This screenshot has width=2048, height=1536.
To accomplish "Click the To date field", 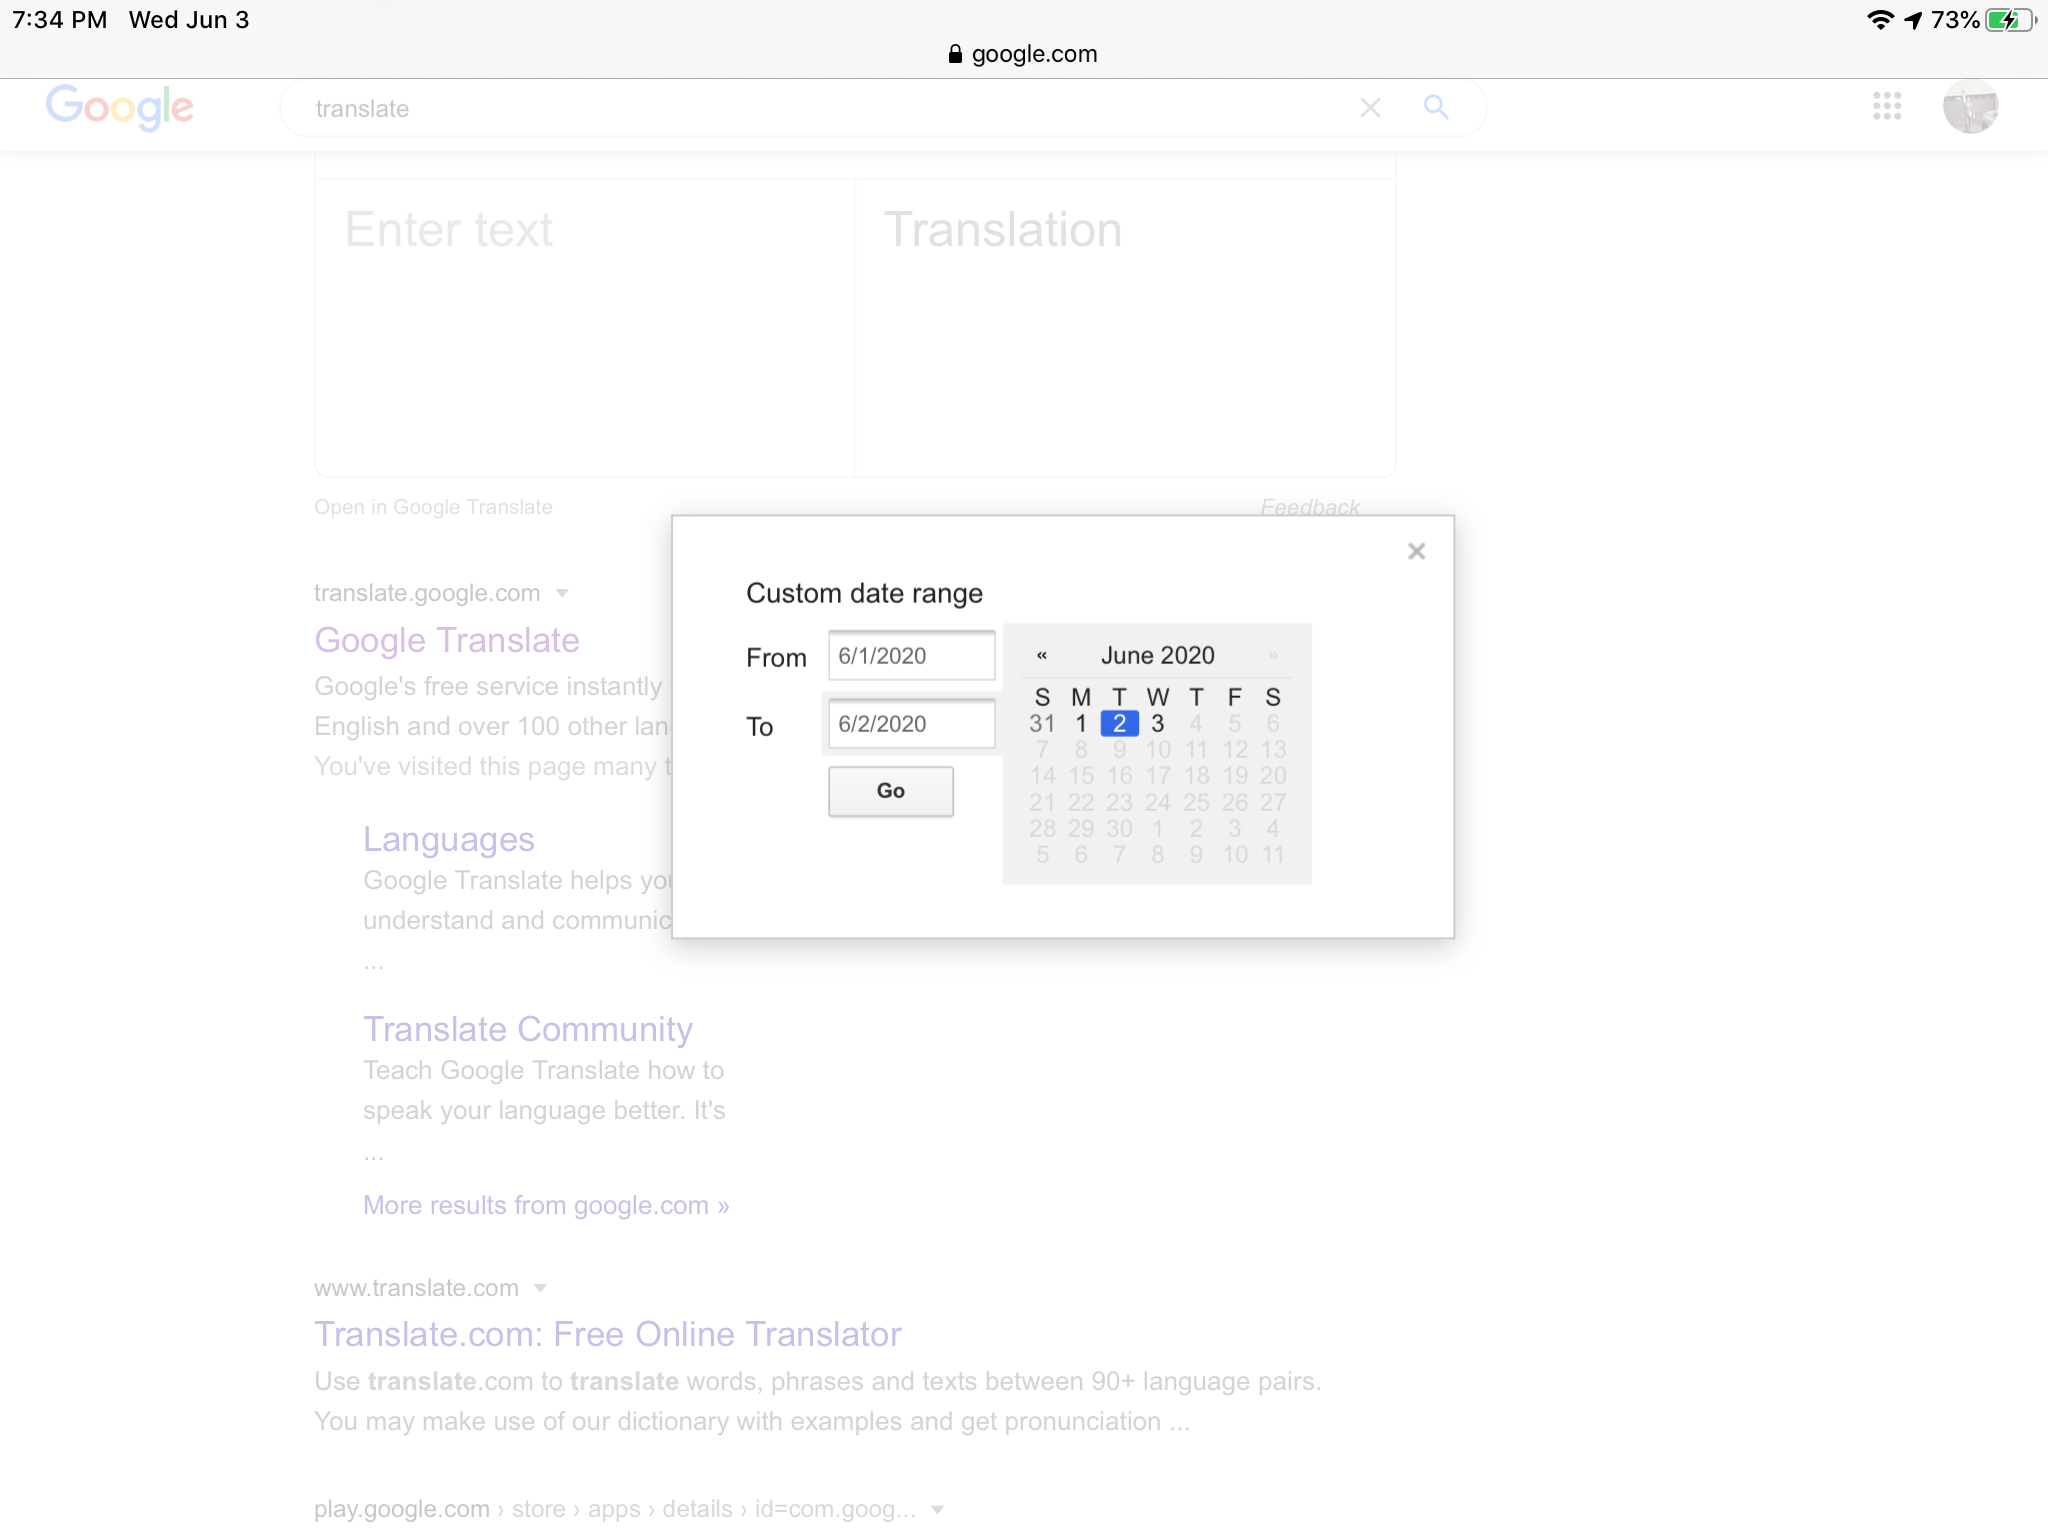I will click(x=911, y=724).
